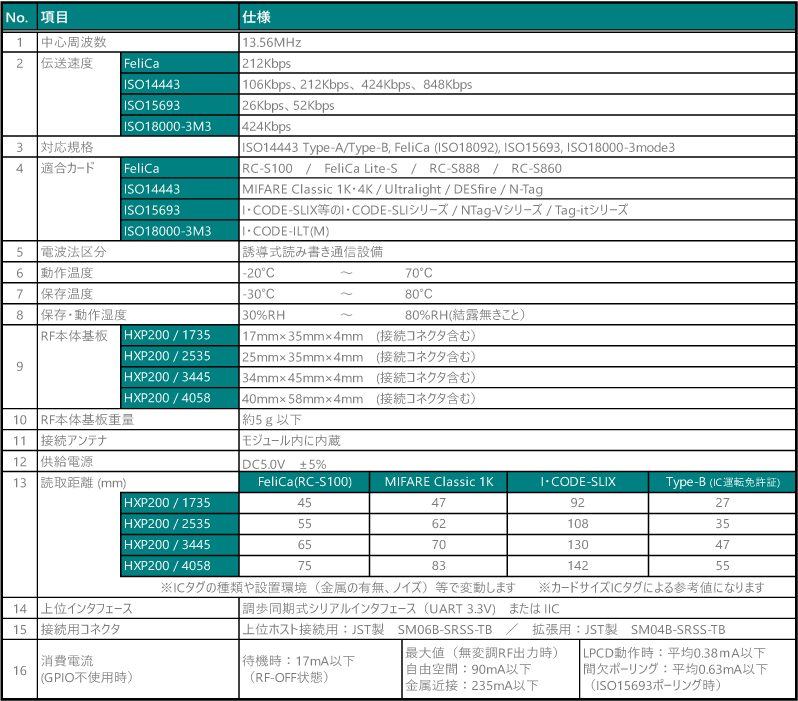Click HXP200 / 4058 label in RF本体基板 section
The image size is (798, 701).
(167, 398)
